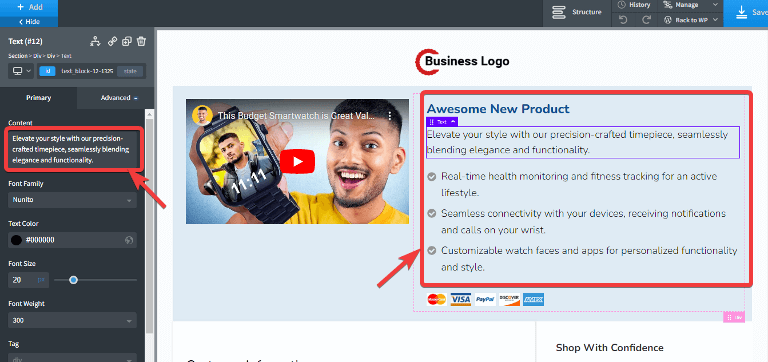The width and height of the screenshot is (768, 362).
Task: Click the wrap/parent hierarchy icon for Text #12
Action: [x=95, y=41]
